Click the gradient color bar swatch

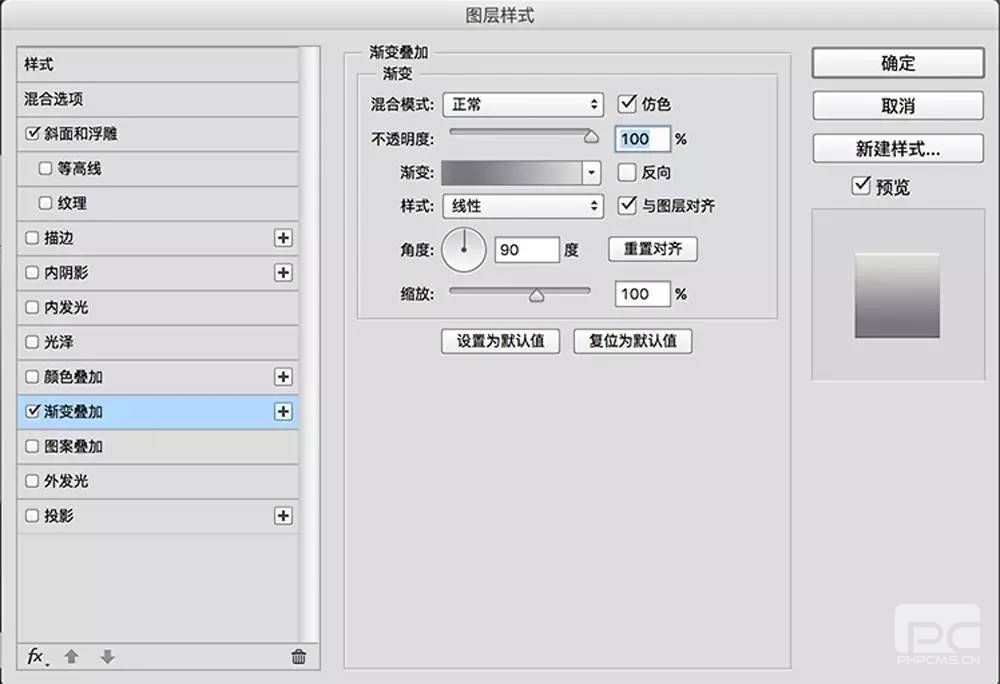click(x=511, y=173)
